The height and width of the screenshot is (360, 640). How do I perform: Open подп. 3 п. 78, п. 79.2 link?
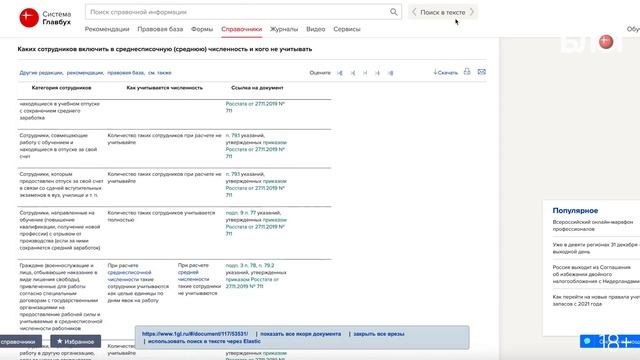tap(250, 265)
